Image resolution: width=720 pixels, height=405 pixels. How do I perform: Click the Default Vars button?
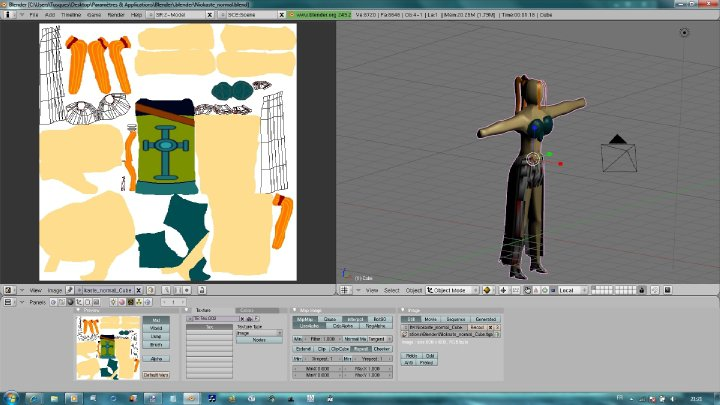[156, 375]
